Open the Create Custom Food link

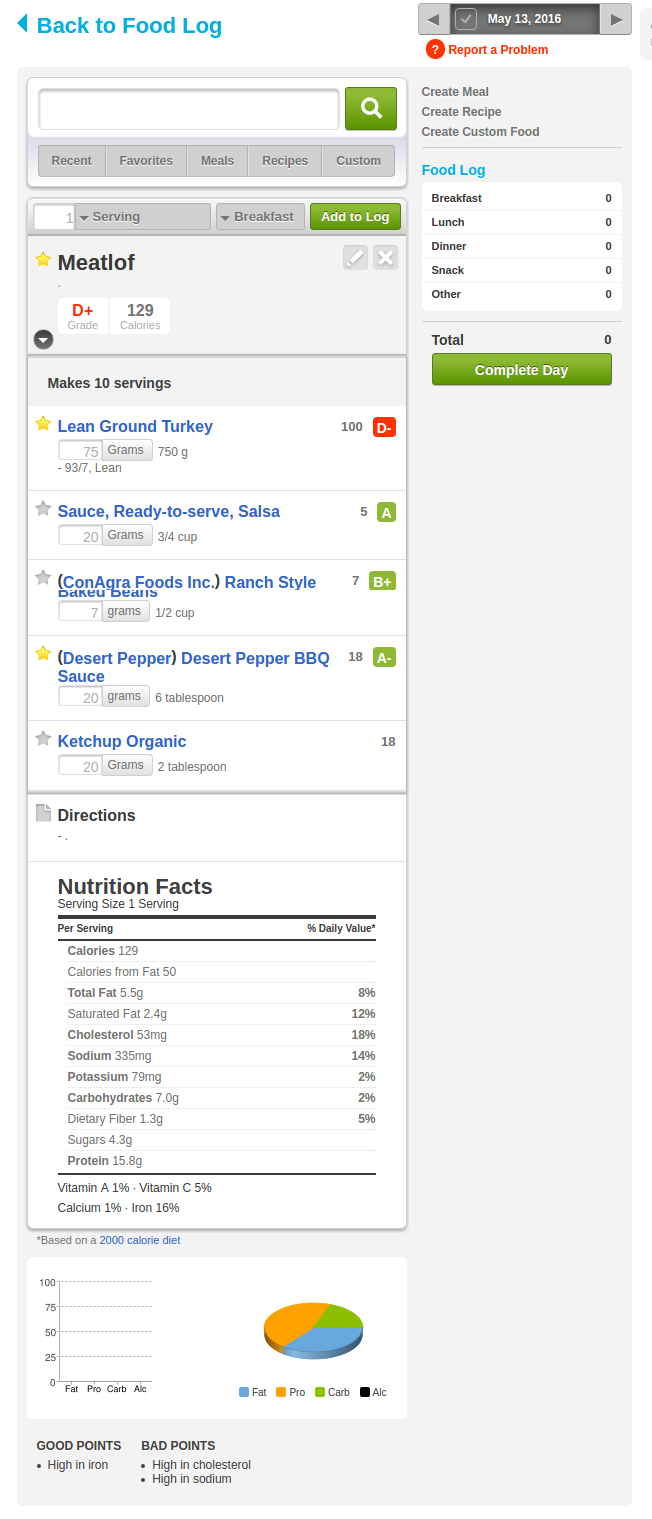(x=480, y=132)
